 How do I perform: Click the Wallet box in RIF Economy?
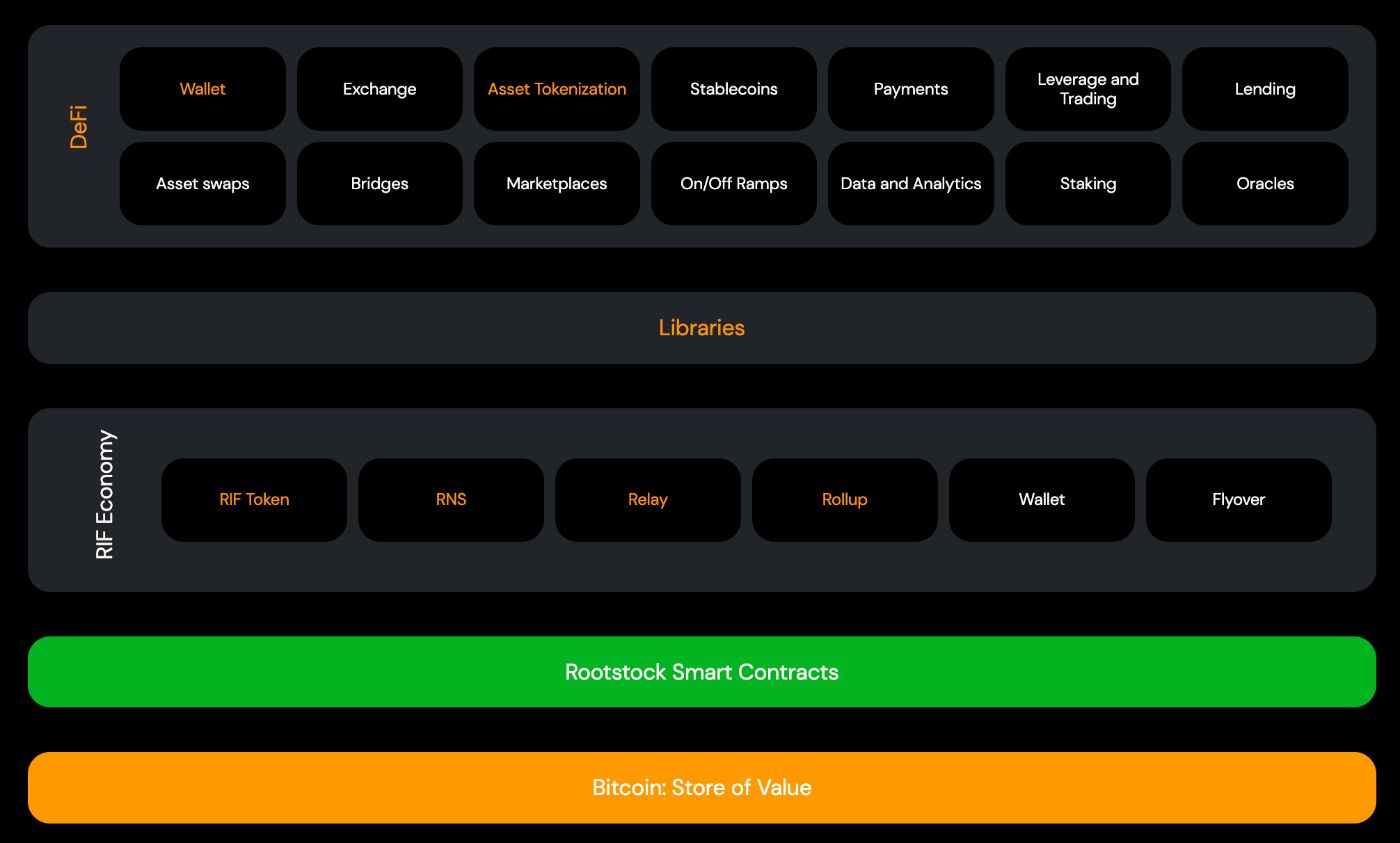pyautogui.click(x=1042, y=500)
